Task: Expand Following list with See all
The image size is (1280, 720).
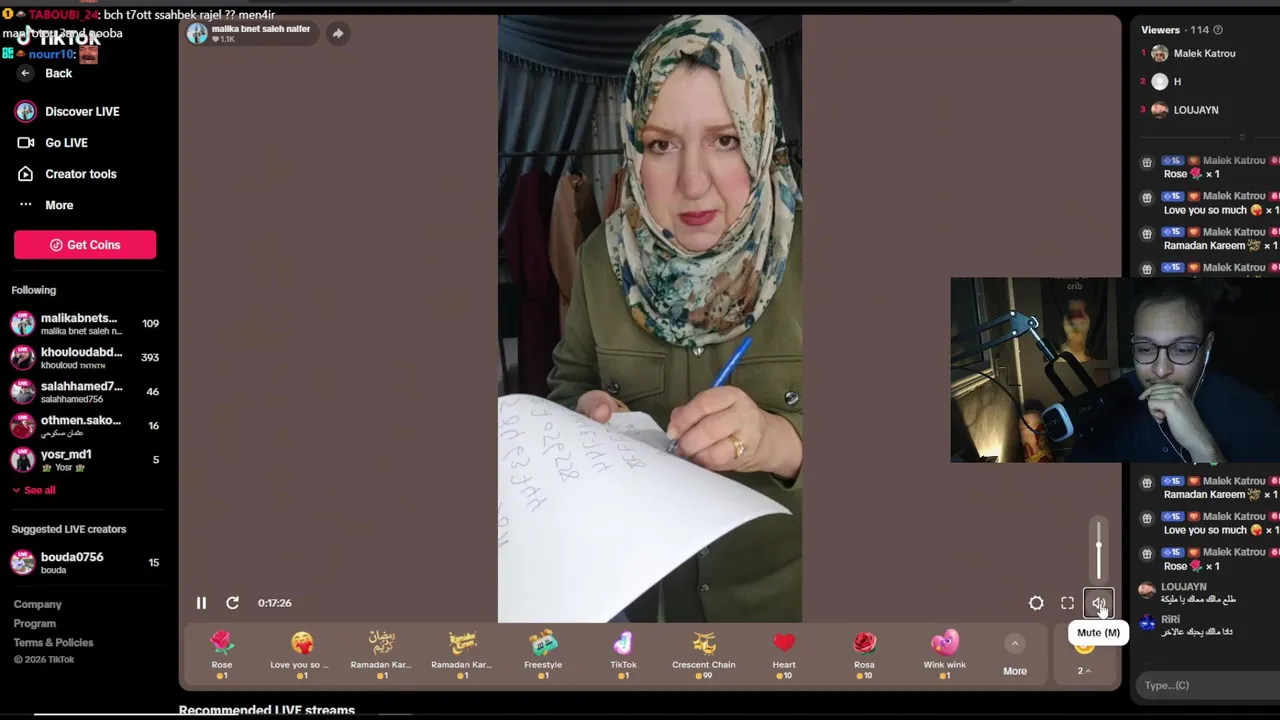Action: (x=34, y=490)
